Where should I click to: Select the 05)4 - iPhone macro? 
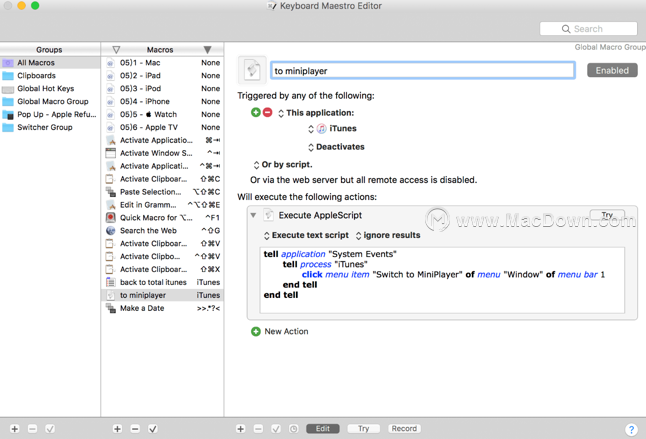pos(162,101)
